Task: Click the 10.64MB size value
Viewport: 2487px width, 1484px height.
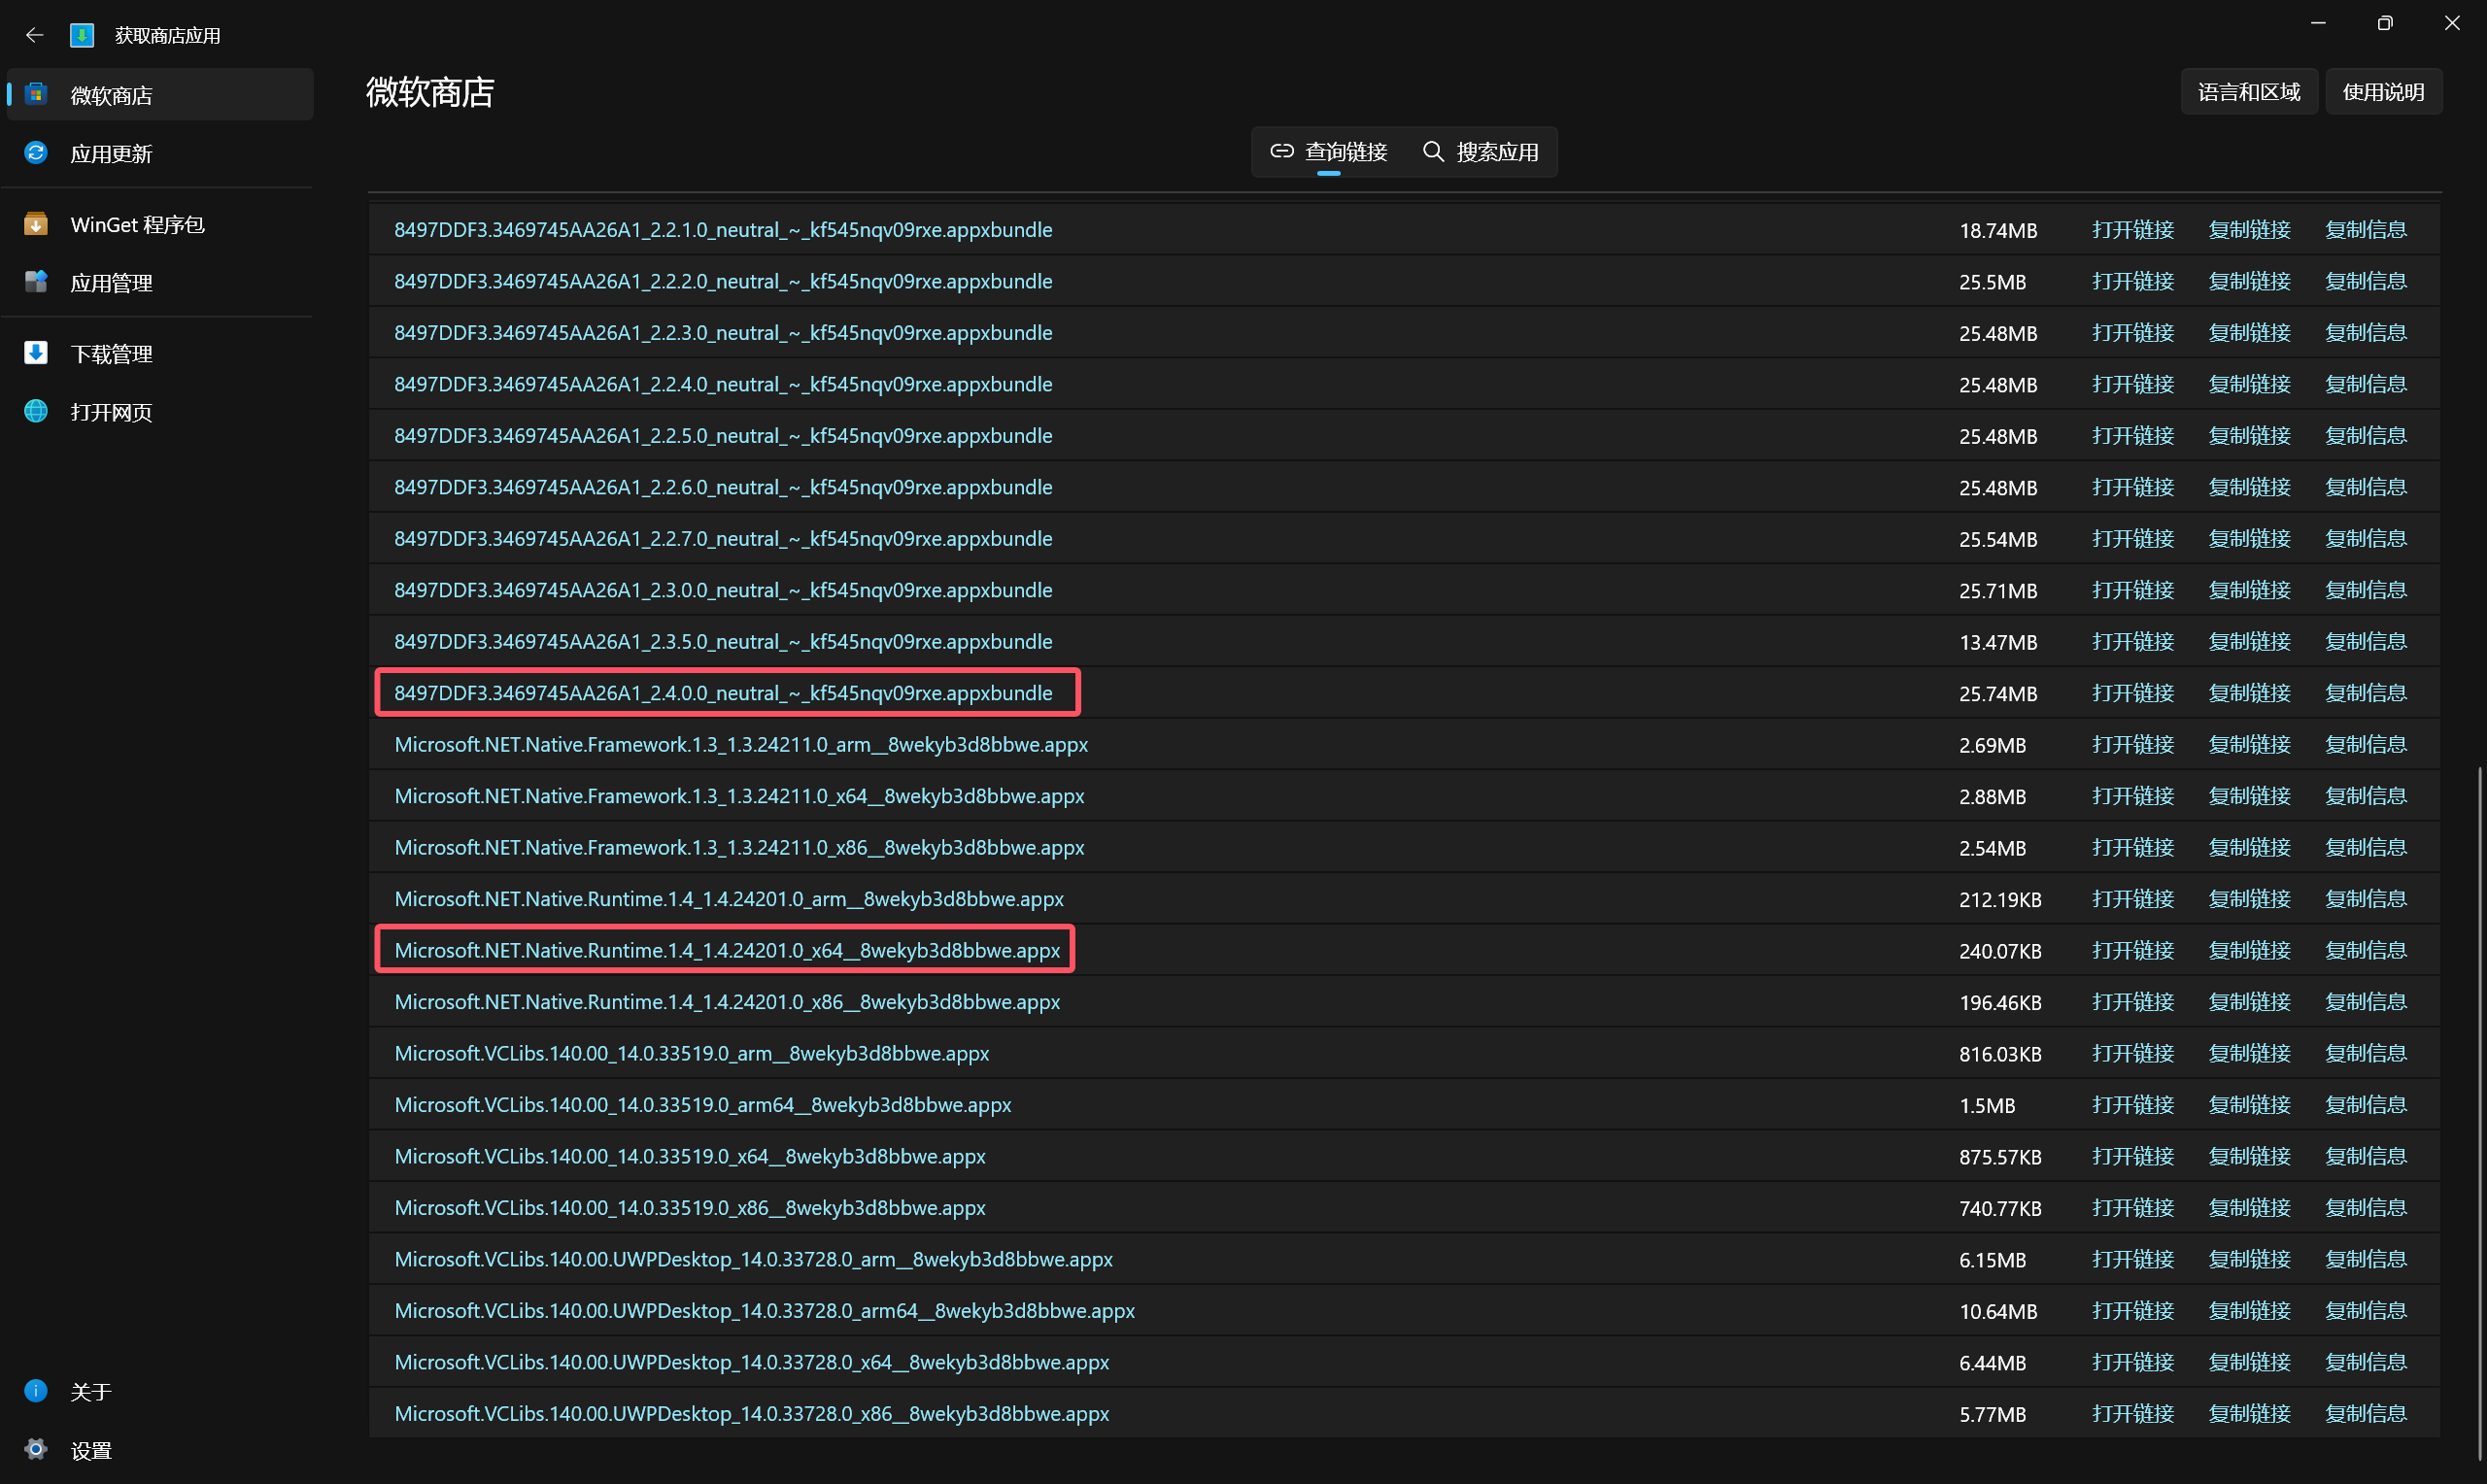Action: pos(1998,1312)
